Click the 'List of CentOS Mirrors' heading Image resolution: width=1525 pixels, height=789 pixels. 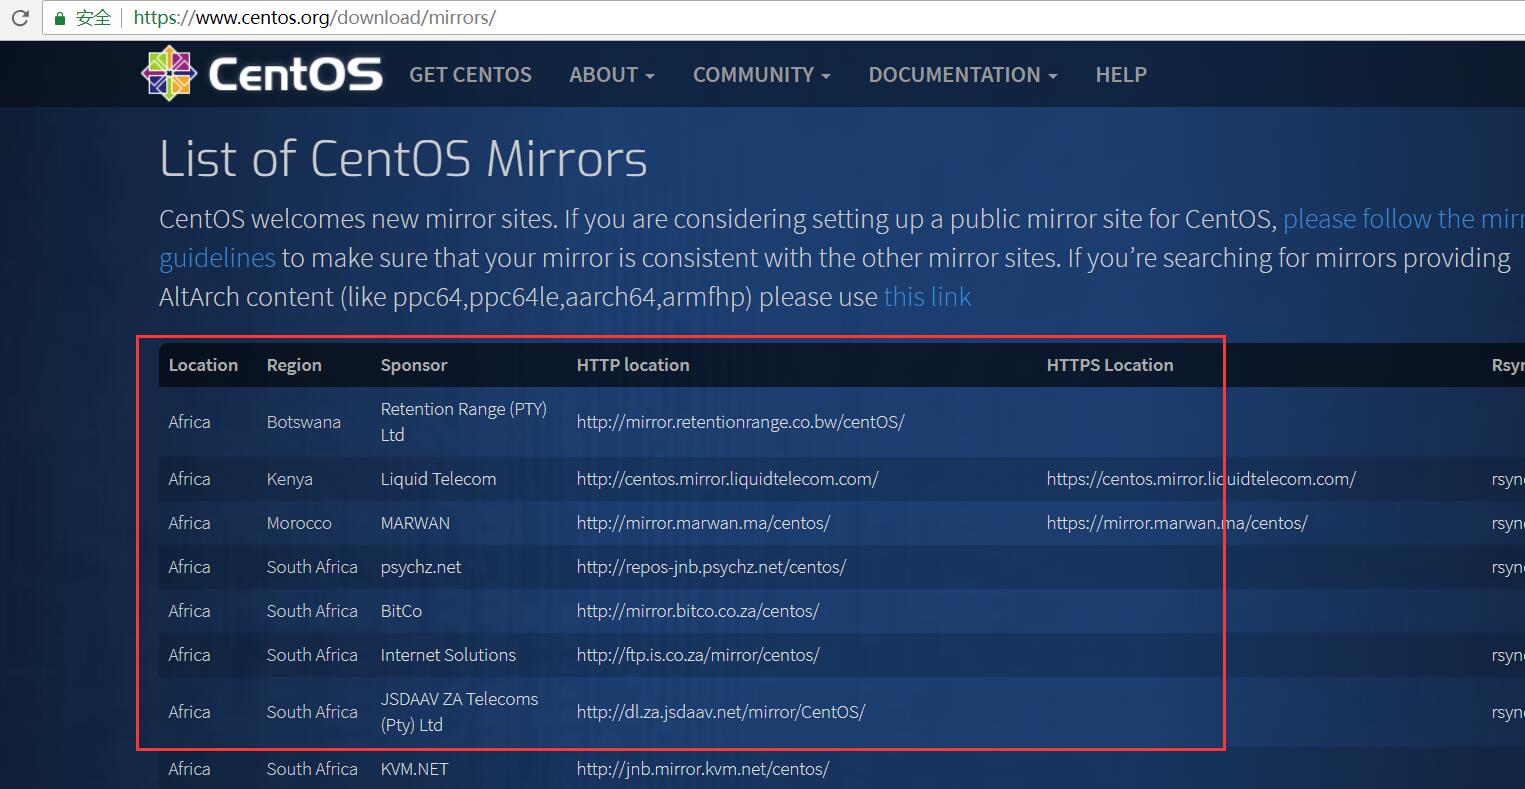pos(403,158)
